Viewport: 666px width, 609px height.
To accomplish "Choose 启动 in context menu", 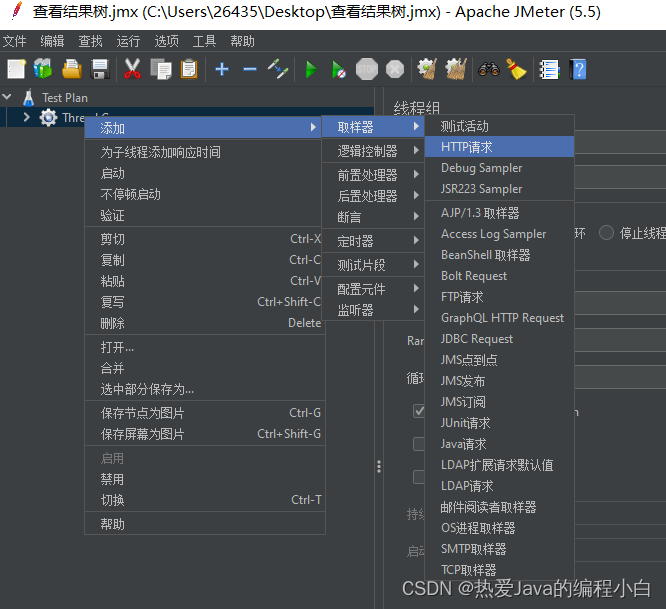I will (203, 173).
